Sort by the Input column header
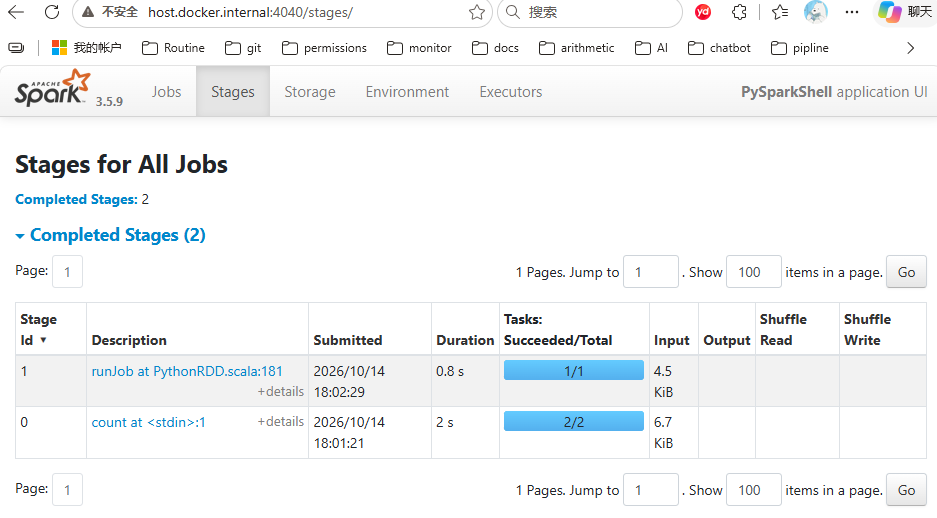This screenshot has width=937, height=518. [672, 340]
